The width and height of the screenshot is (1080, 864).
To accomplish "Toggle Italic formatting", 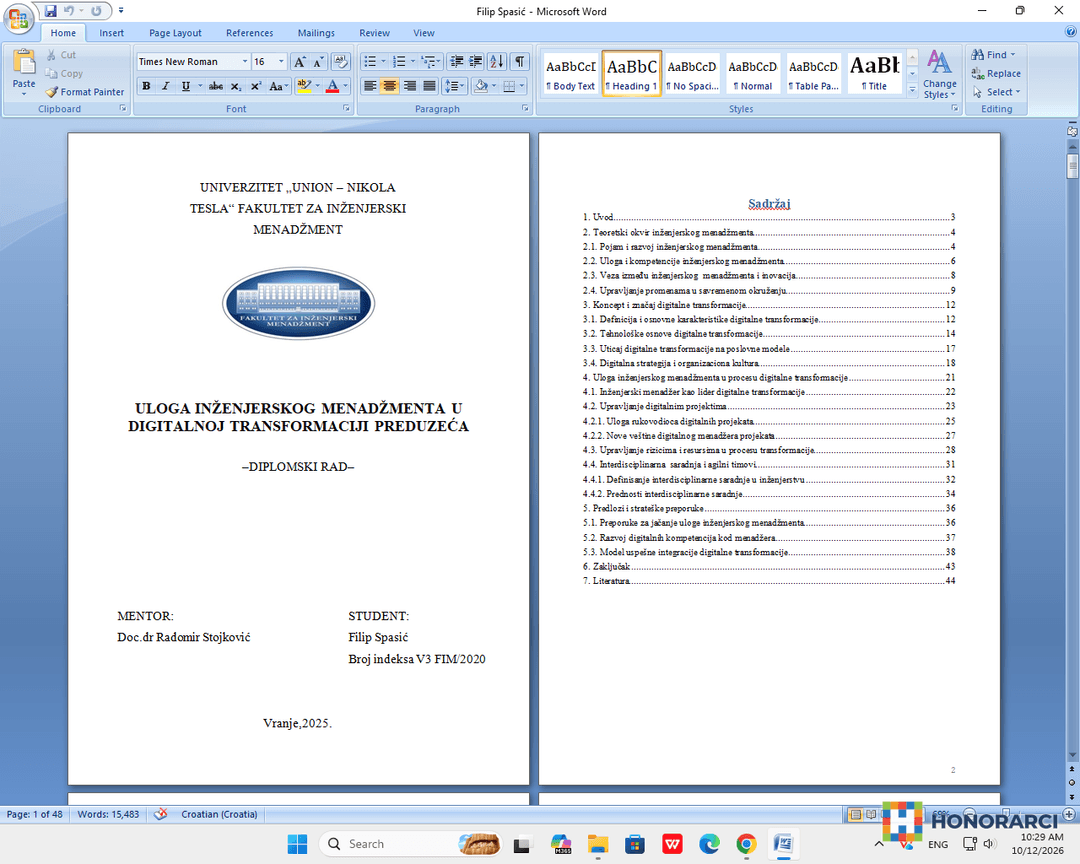I will click(x=165, y=86).
